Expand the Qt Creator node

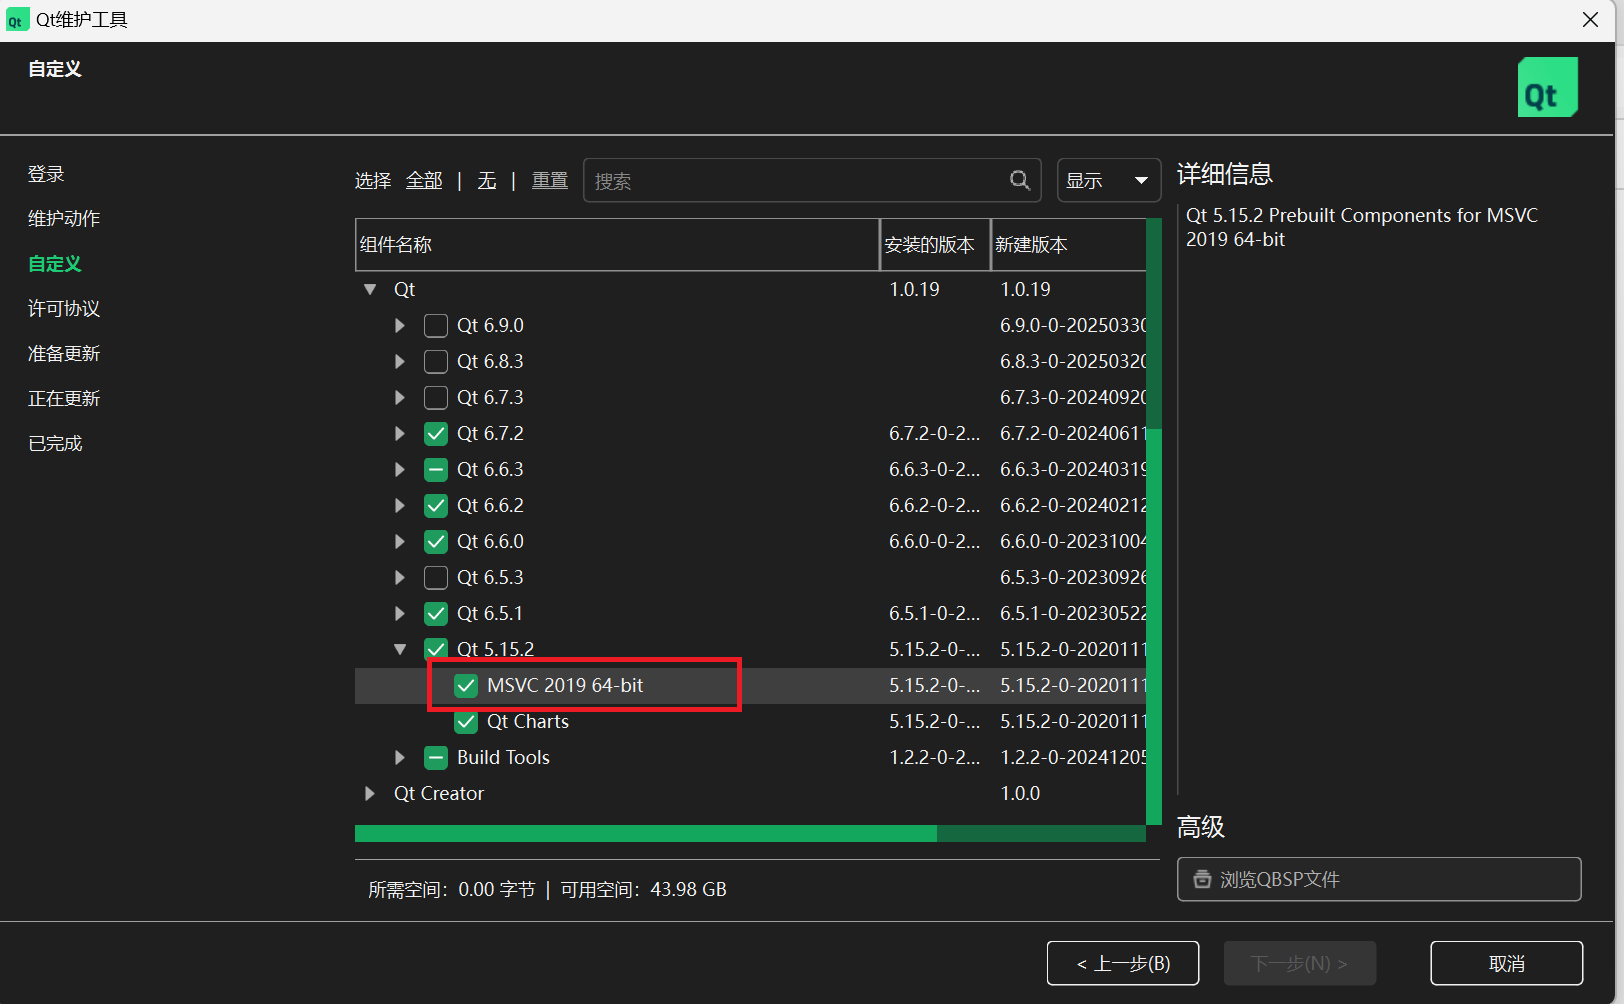(370, 793)
